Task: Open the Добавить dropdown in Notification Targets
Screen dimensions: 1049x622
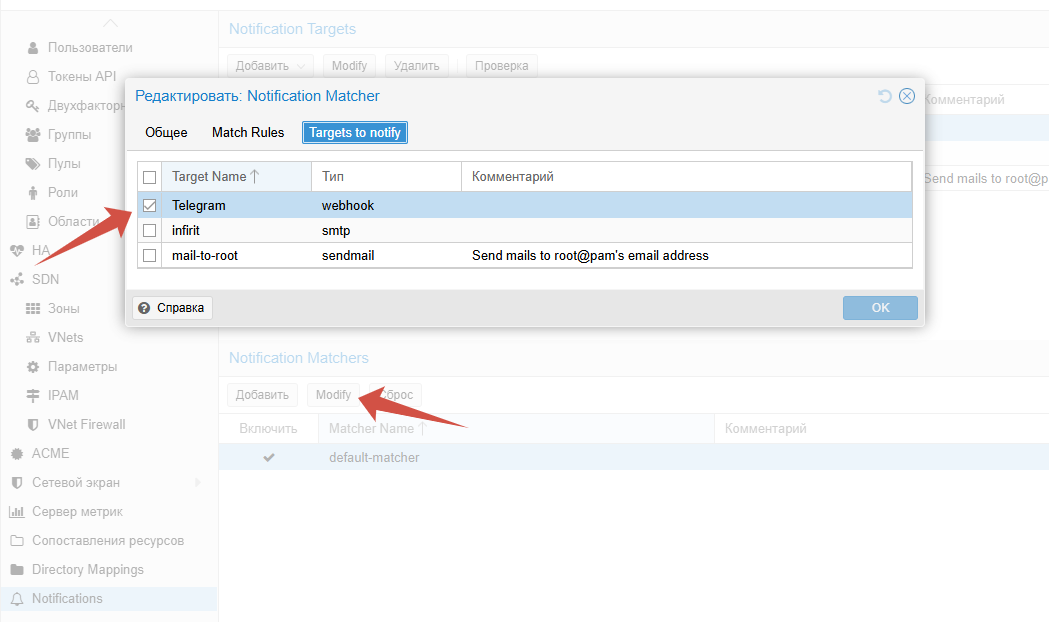Action: coord(270,66)
